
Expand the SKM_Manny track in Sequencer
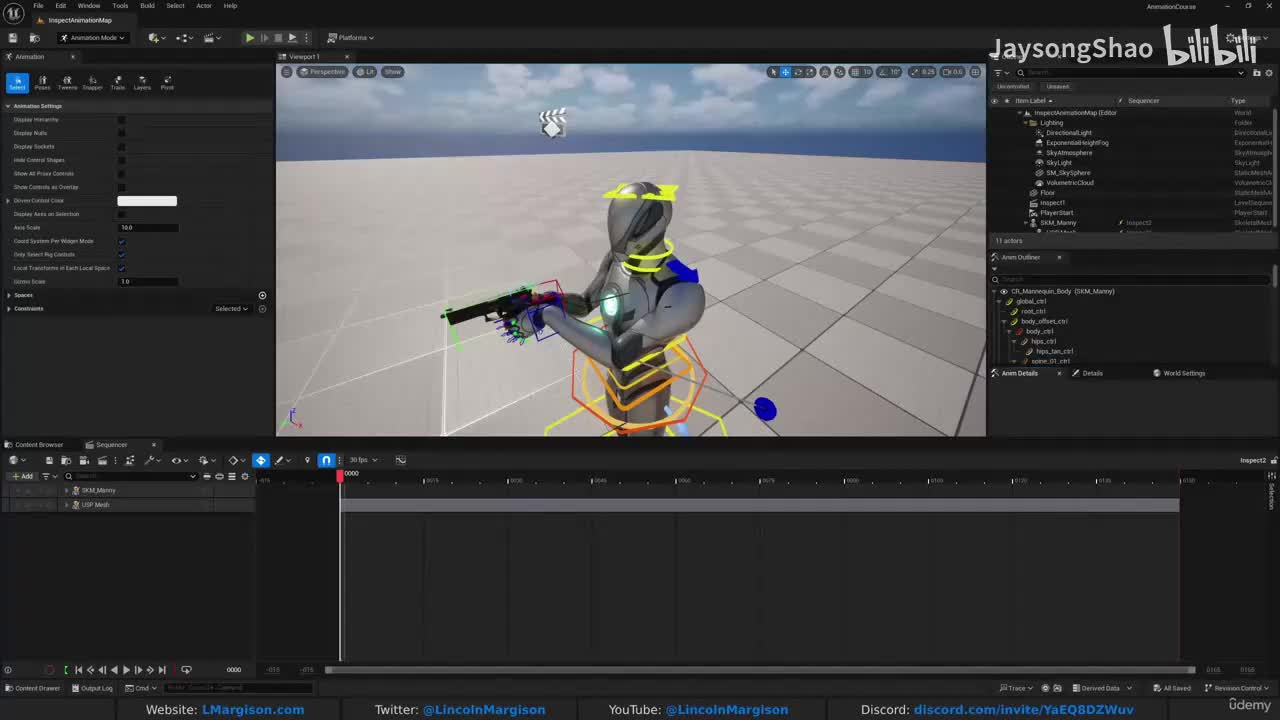point(66,491)
